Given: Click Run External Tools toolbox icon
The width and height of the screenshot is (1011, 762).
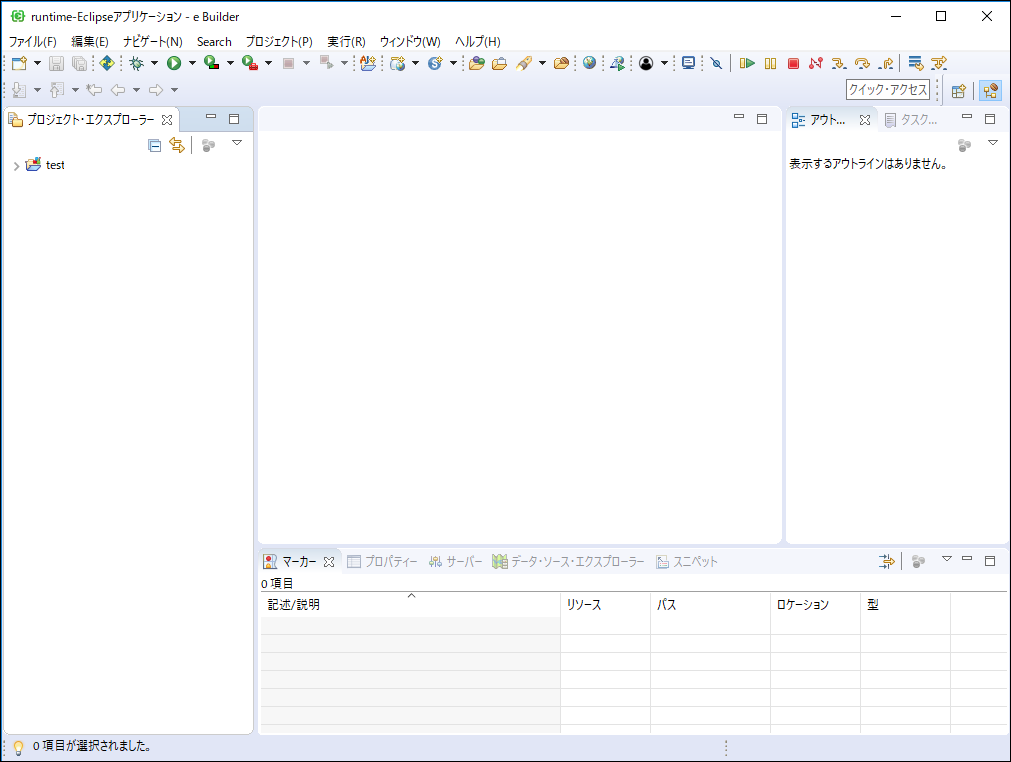Looking at the screenshot, I should [x=250, y=63].
